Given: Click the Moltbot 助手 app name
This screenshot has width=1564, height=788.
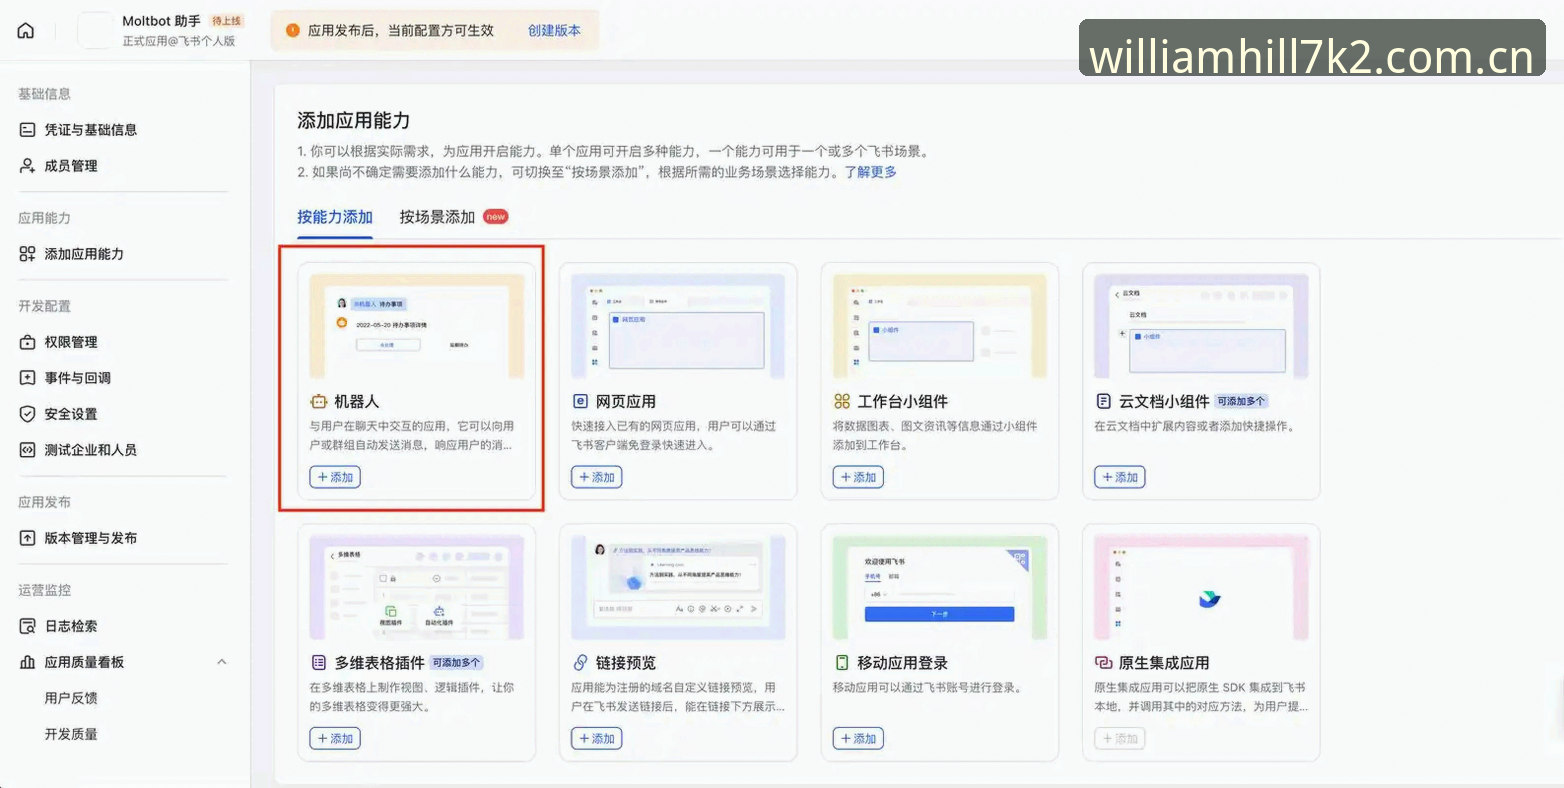Looking at the screenshot, I should pyautogui.click(x=162, y=21).
